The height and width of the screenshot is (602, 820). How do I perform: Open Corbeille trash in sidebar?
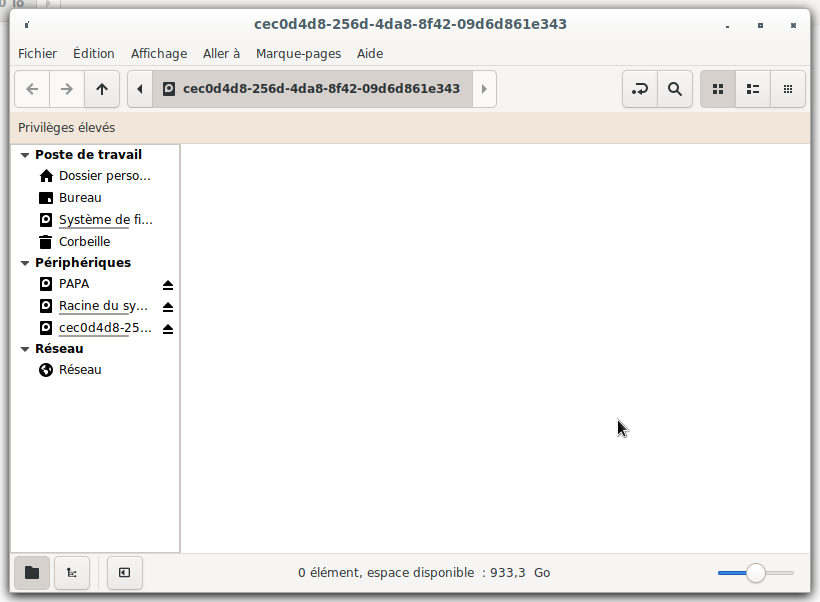[84, 241]
